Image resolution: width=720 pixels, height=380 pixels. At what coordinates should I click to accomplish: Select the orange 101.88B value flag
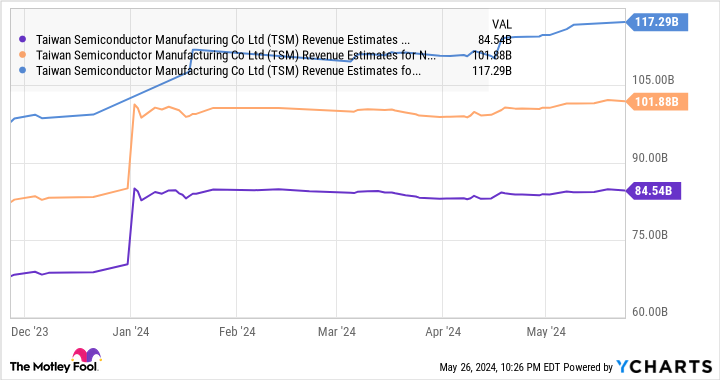click(657, 101)
